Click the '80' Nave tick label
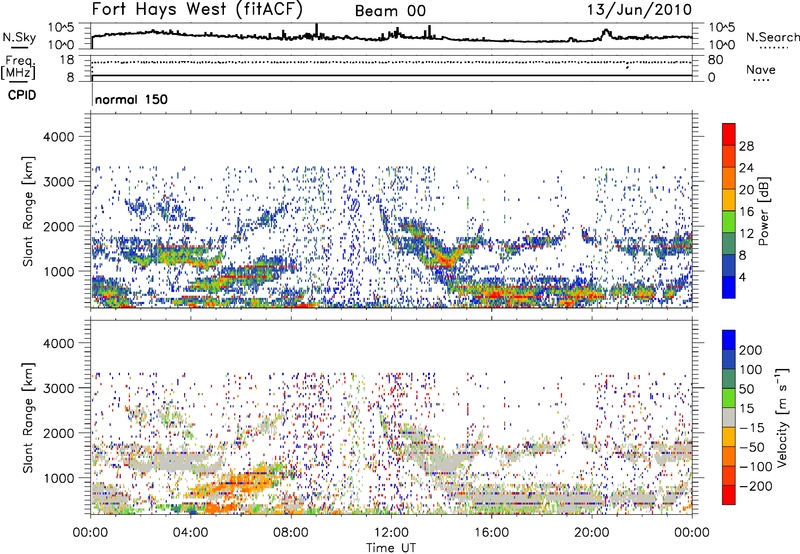 [x=715, y=60]
